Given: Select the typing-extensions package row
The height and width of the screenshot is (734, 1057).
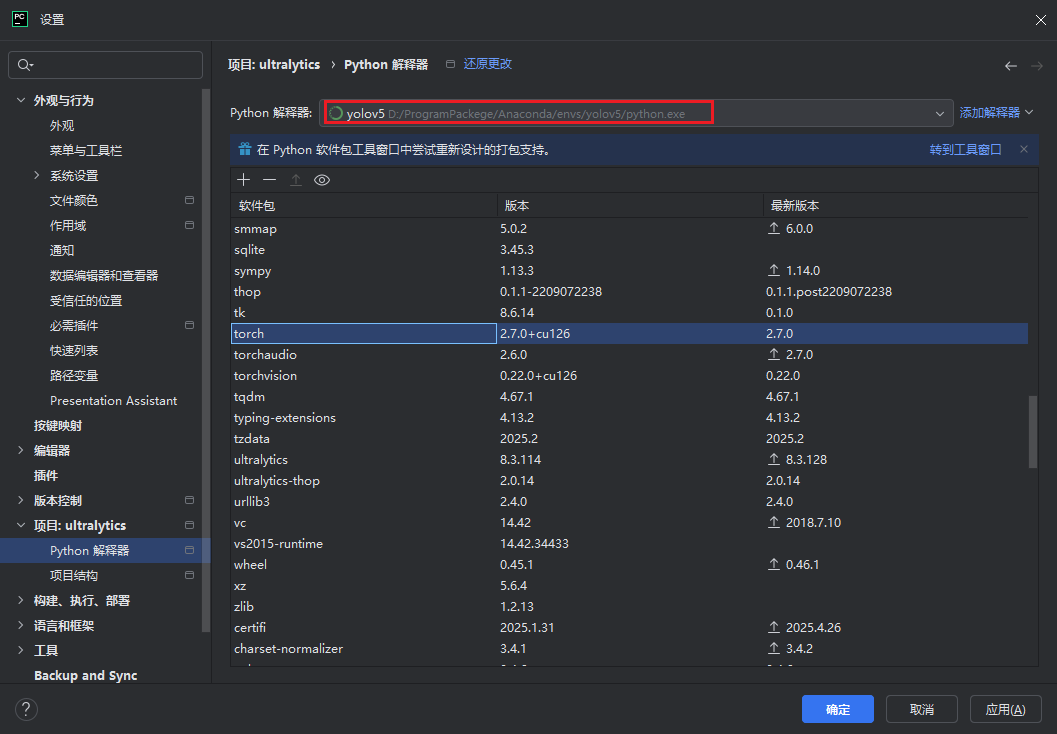Looking at the screenshot, I should point(629,417).
